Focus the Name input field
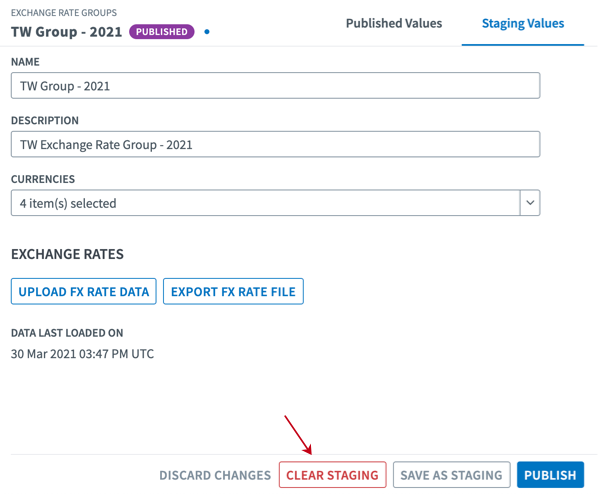 (x=275, y=86)
